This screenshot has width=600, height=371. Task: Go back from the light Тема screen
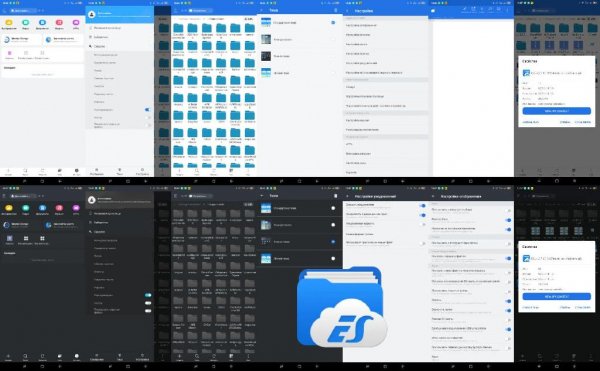pos(262,10)
